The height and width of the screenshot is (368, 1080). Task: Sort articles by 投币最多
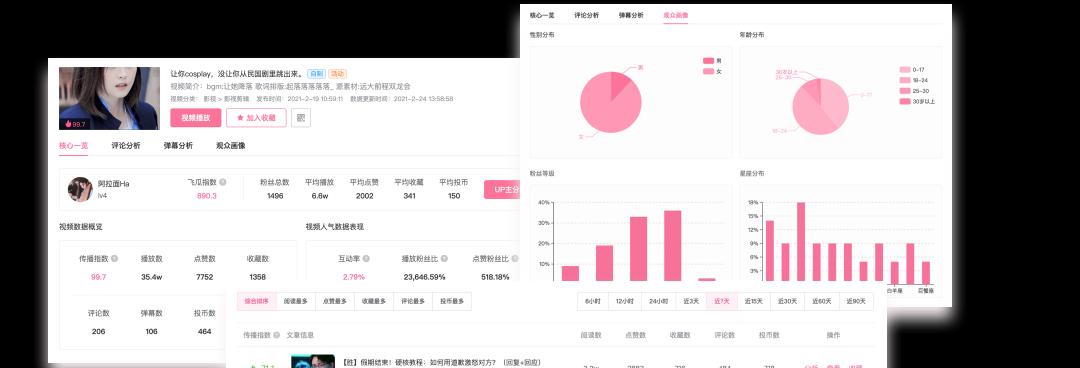(x=453, y=301)
